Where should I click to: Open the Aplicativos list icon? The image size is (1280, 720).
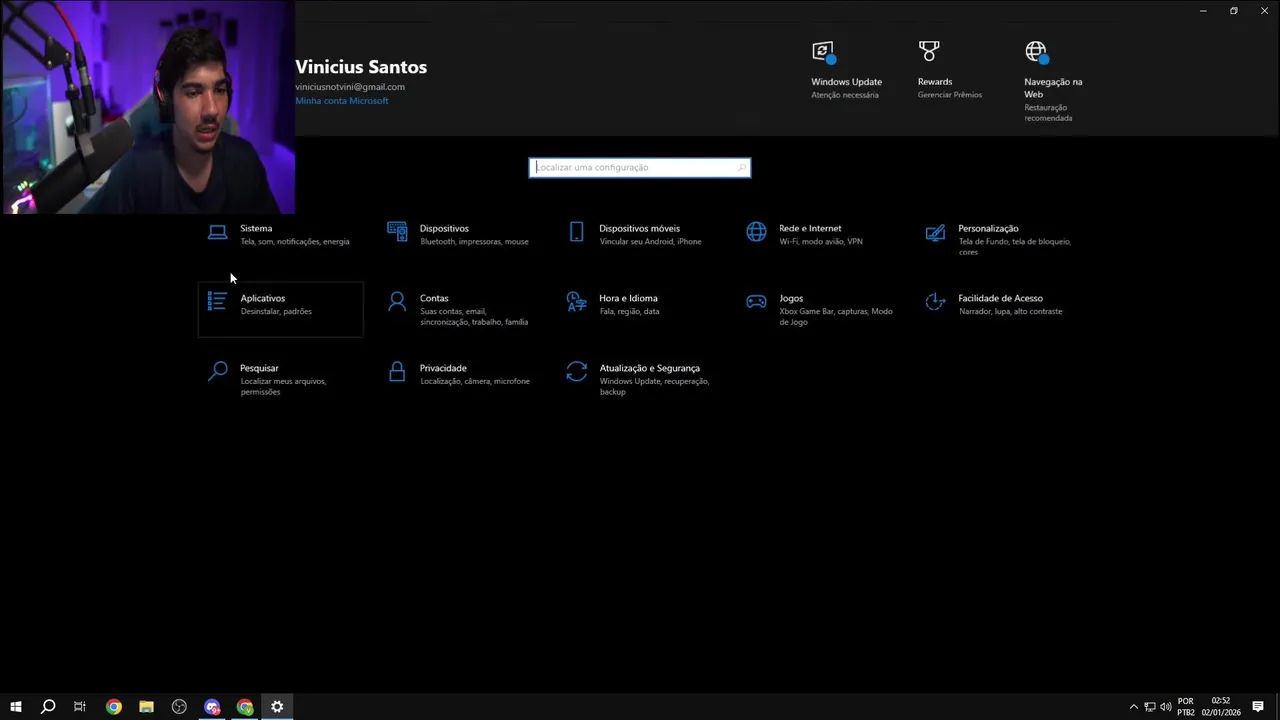(217, 301)
